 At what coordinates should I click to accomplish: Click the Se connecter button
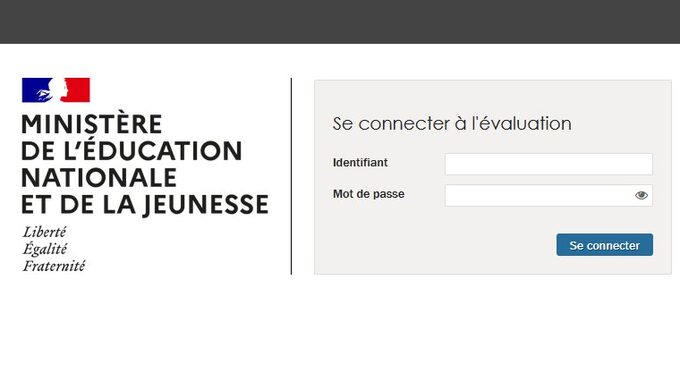click(605, 245)
